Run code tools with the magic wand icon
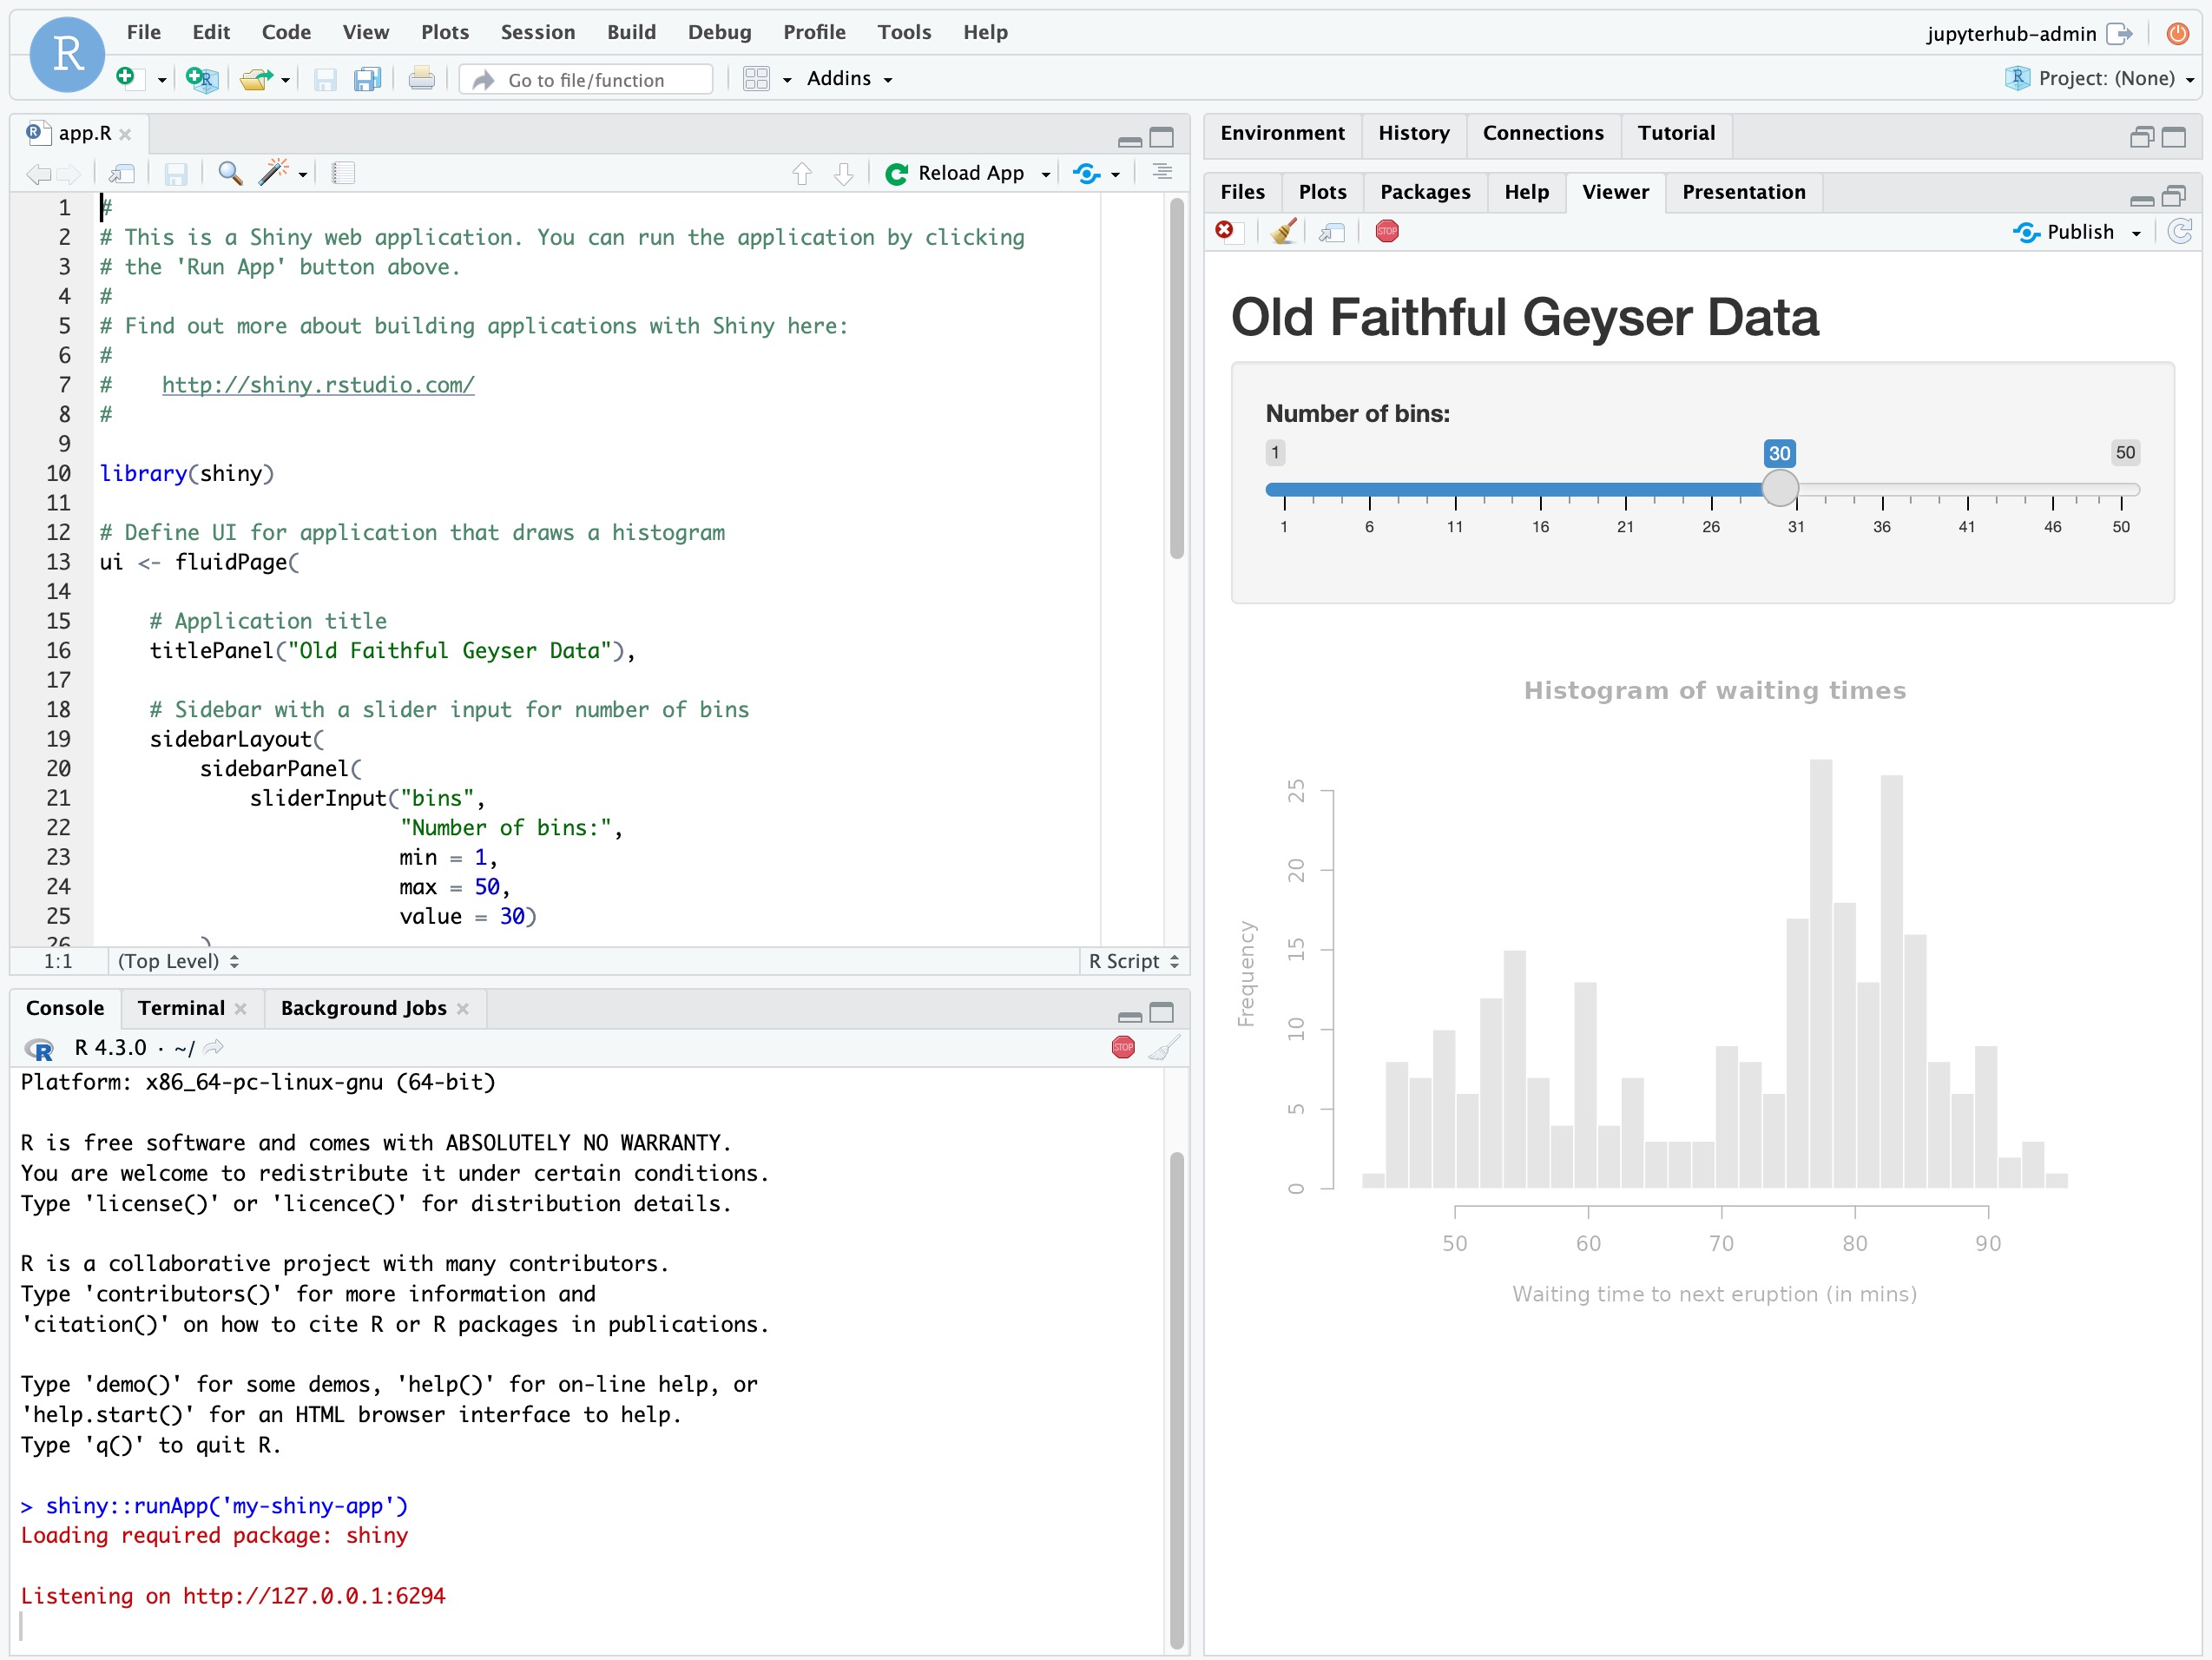Viewport: 2212px width, 1660px height. tap(274, 172)
